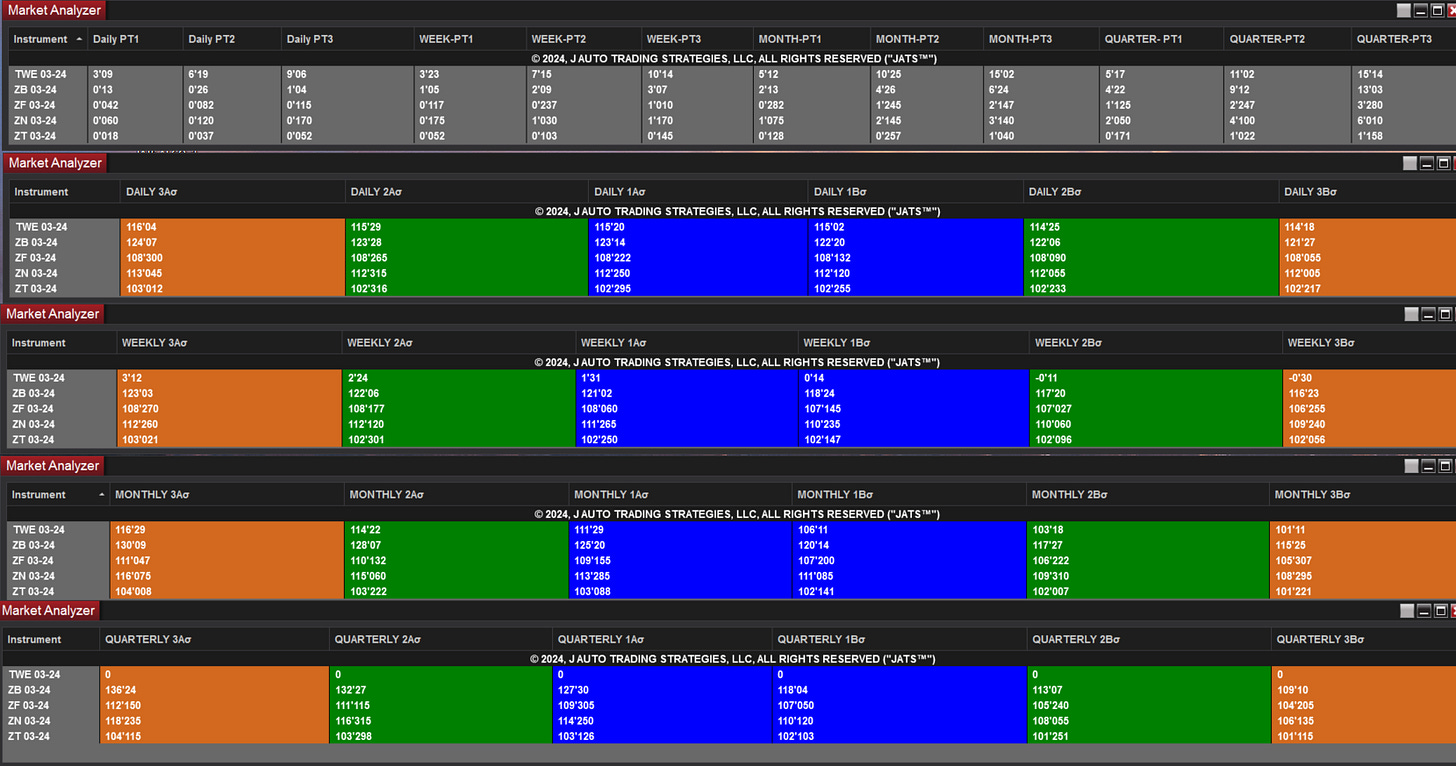Select the MONTHLY 3Aσ column header

tap(227, 495)
